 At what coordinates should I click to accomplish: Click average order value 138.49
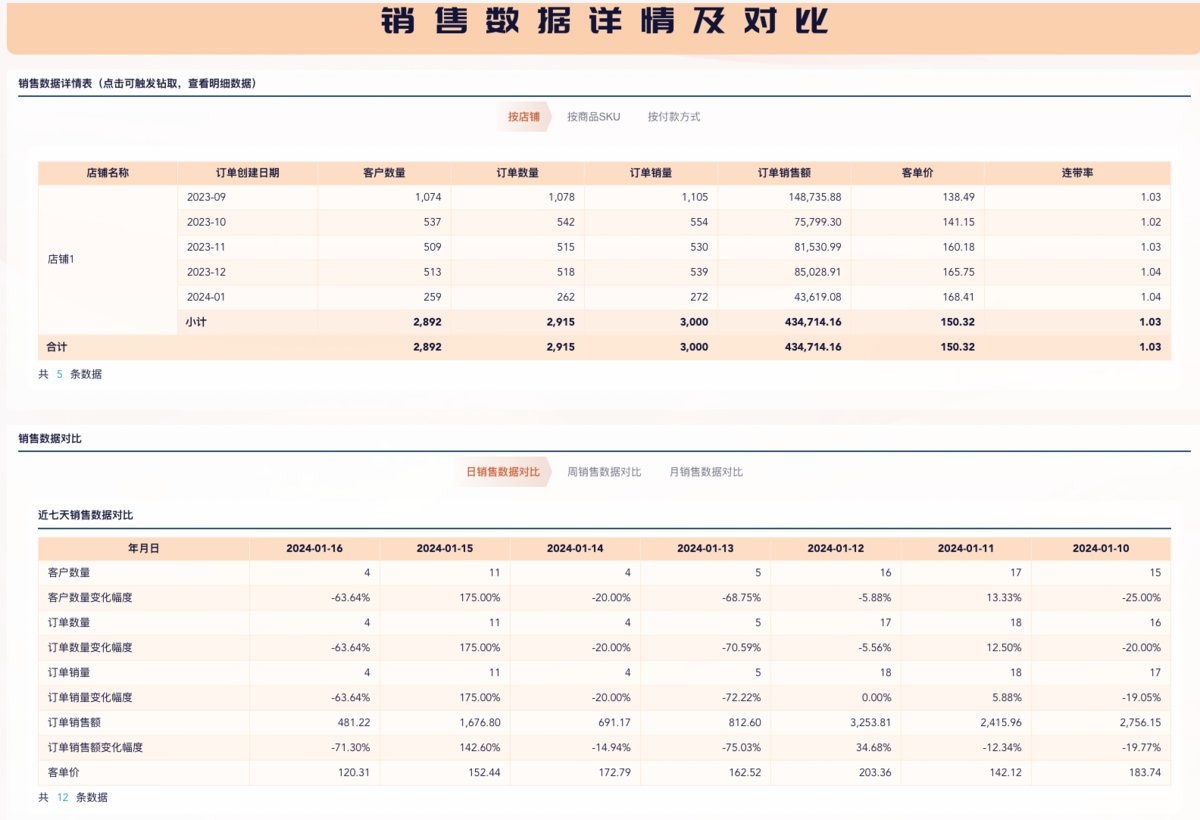pyautogui.click(x=958, y=197)
